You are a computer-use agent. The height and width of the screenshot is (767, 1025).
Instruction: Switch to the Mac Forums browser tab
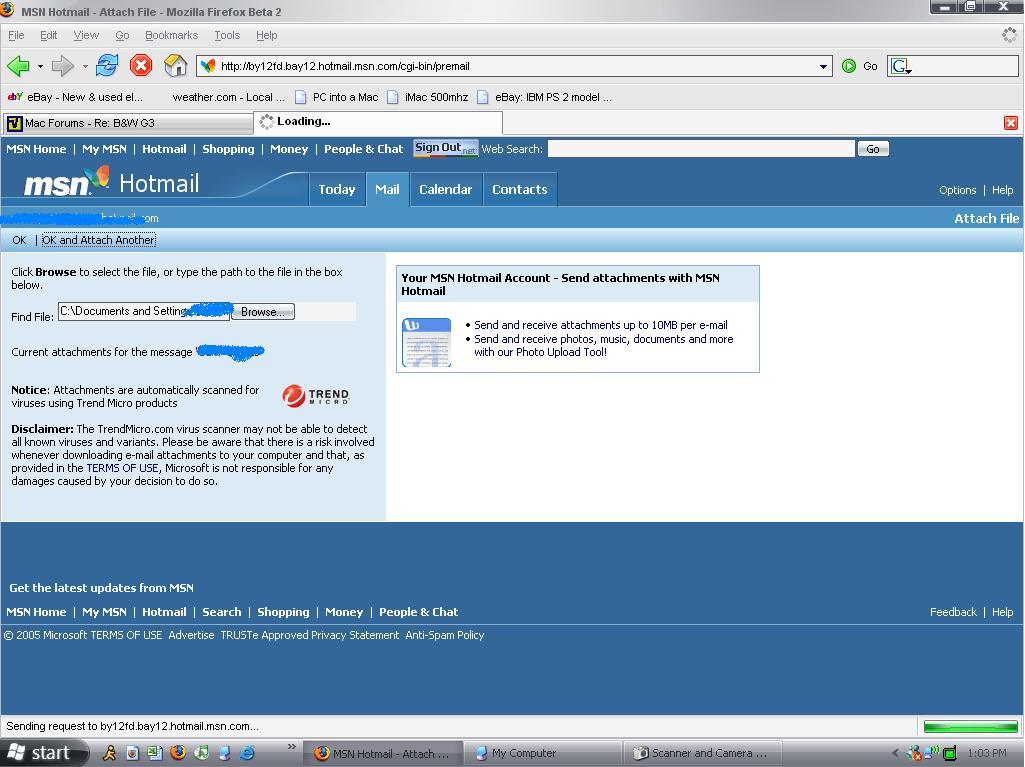click(128, 123)
